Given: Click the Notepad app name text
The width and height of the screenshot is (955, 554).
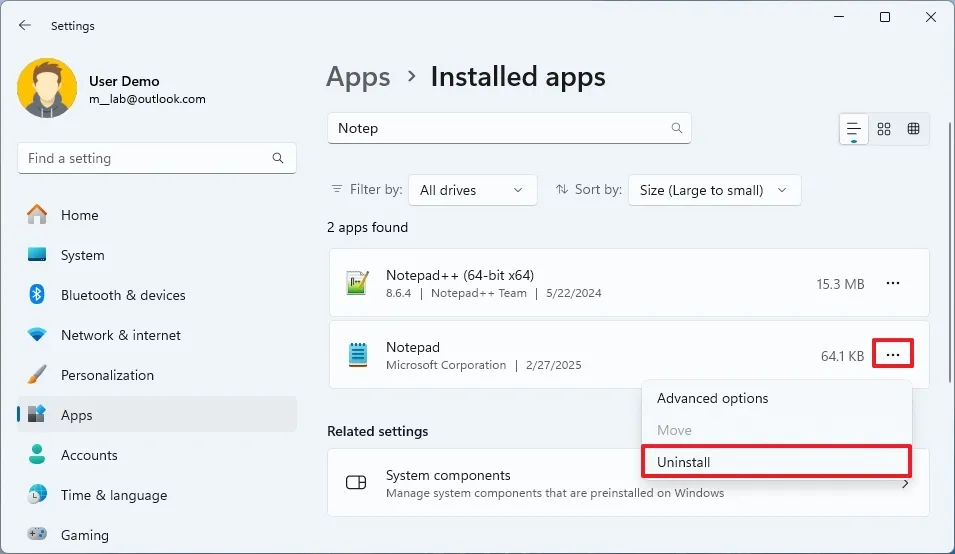Looking at the screenshot, I should tap(412, 347).
